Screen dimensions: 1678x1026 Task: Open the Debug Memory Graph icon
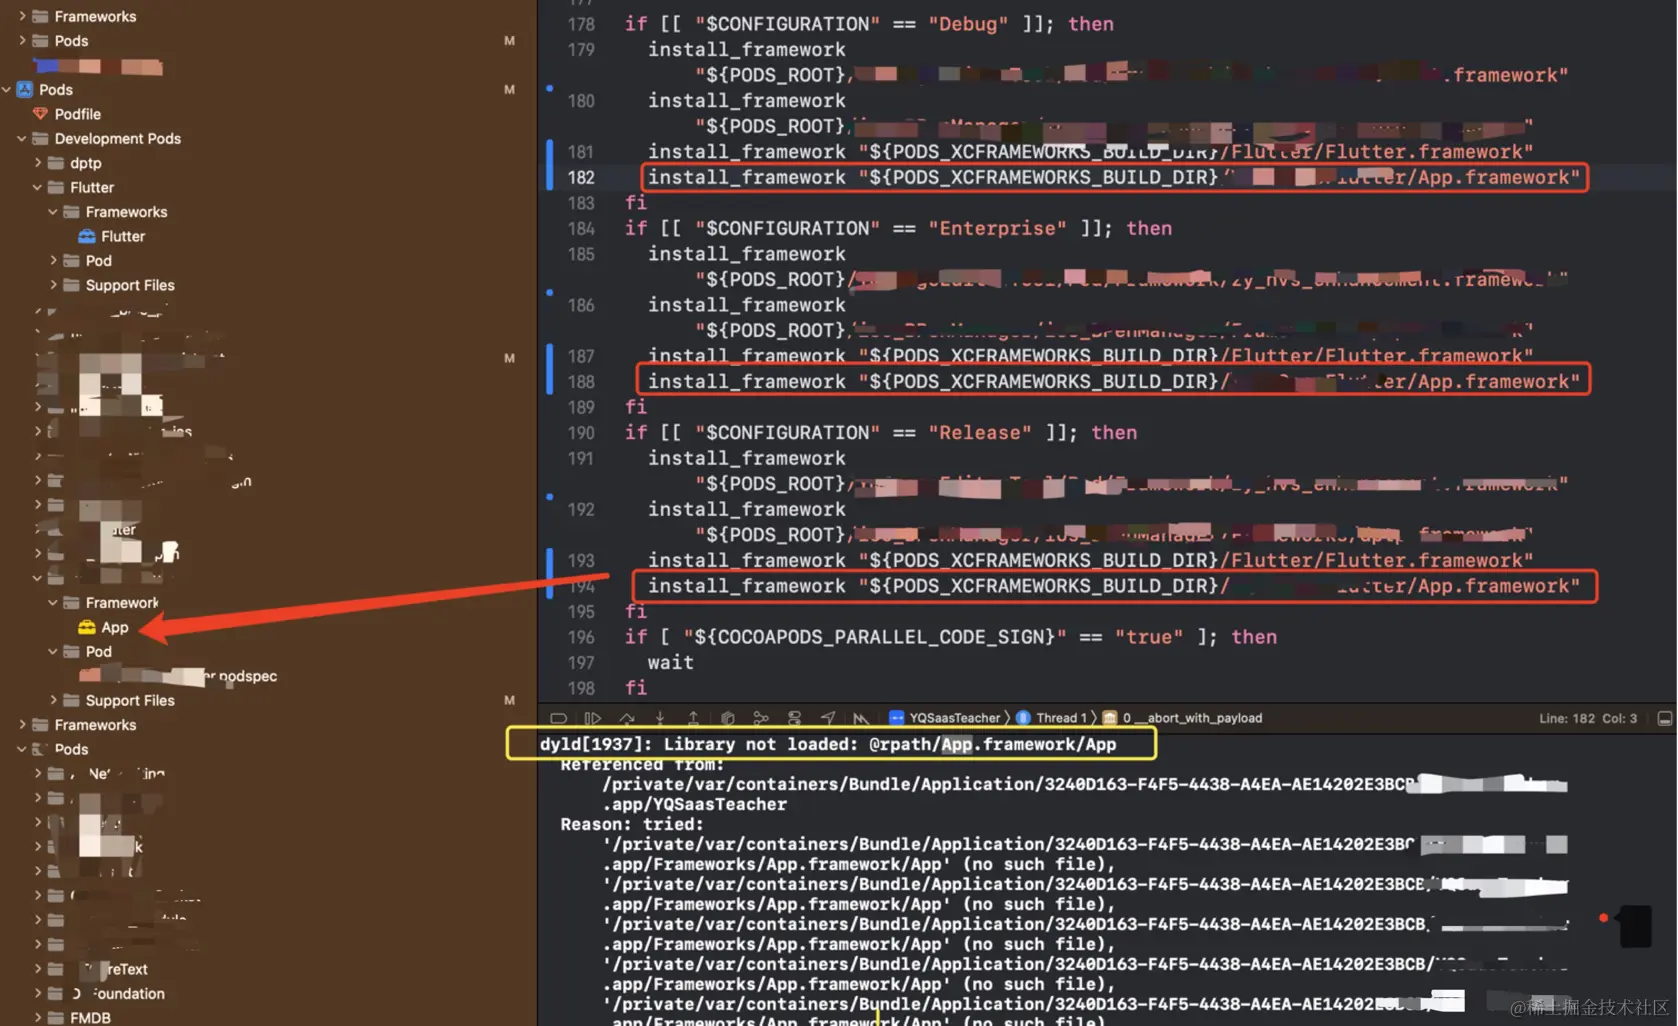pyautogui.click(x=761, y=718)
